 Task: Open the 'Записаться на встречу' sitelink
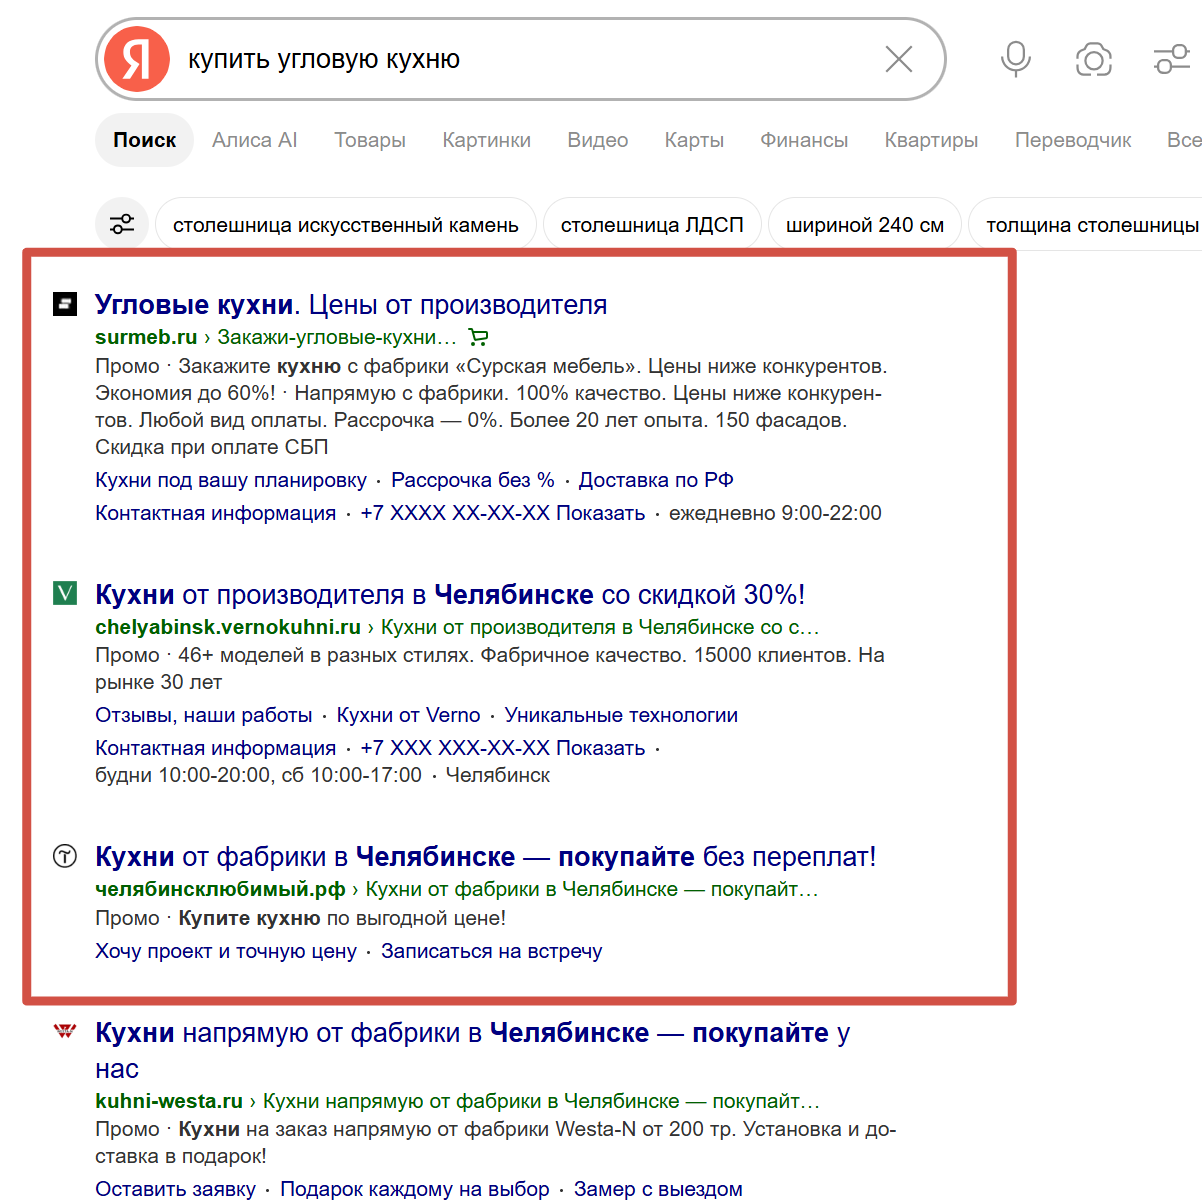pos(491,951)
